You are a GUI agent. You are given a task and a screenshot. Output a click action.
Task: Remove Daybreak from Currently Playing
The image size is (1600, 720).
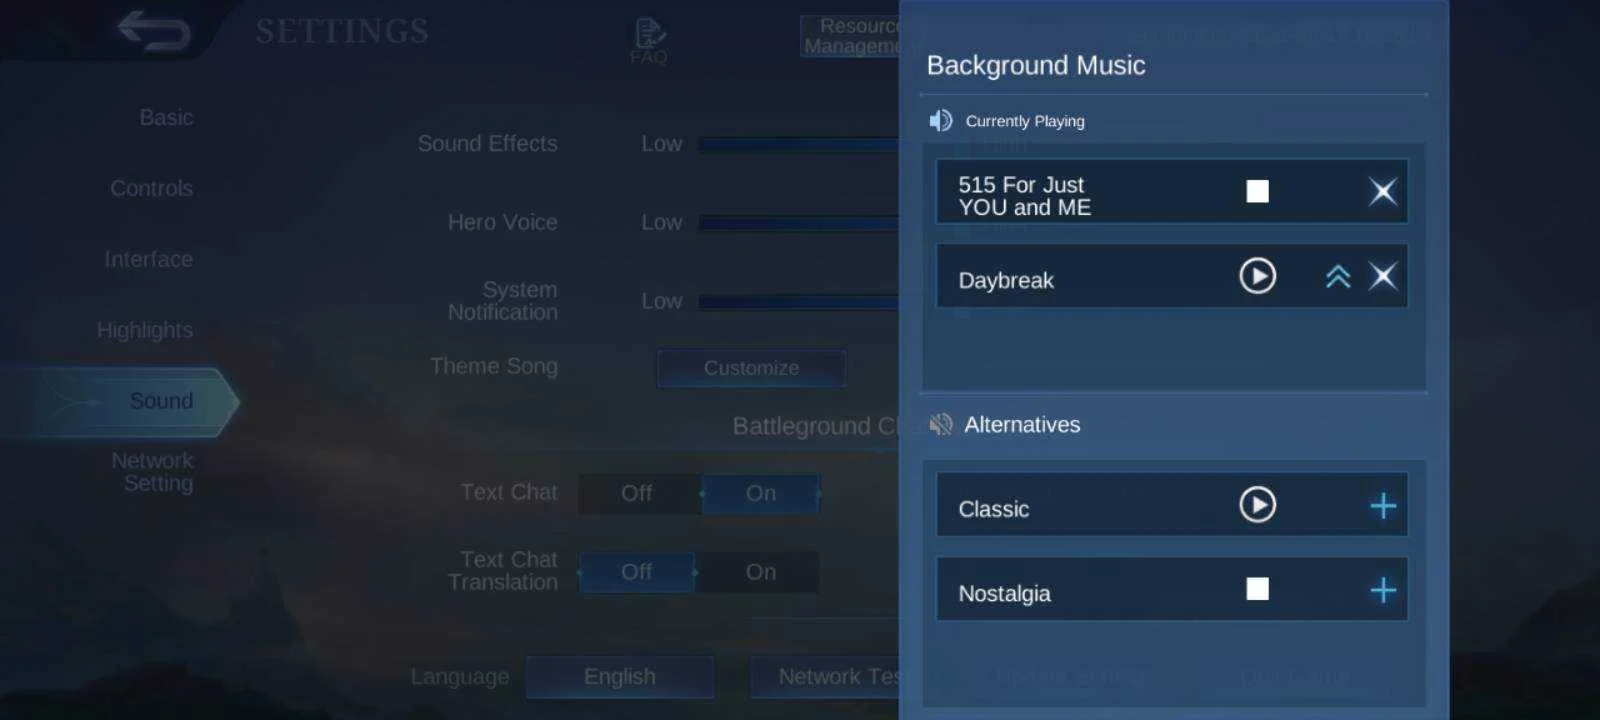1383,276
